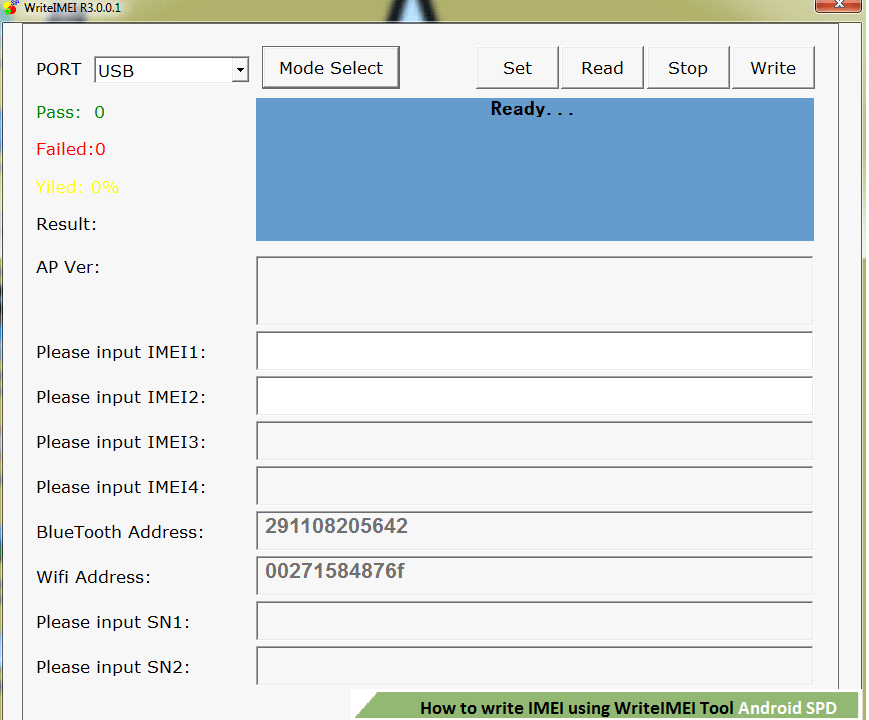Open the PORT dropdown arrow
This screenshot has width=869, height=720.
pyautogui.click(x=240, y=70)
